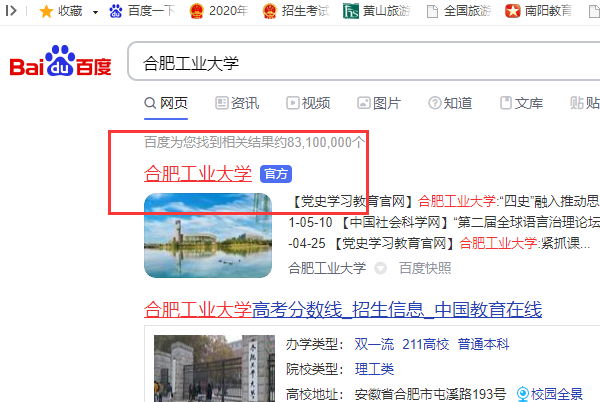
Task: Switch to the 文库 tab
Action: (x=521, y=103)
